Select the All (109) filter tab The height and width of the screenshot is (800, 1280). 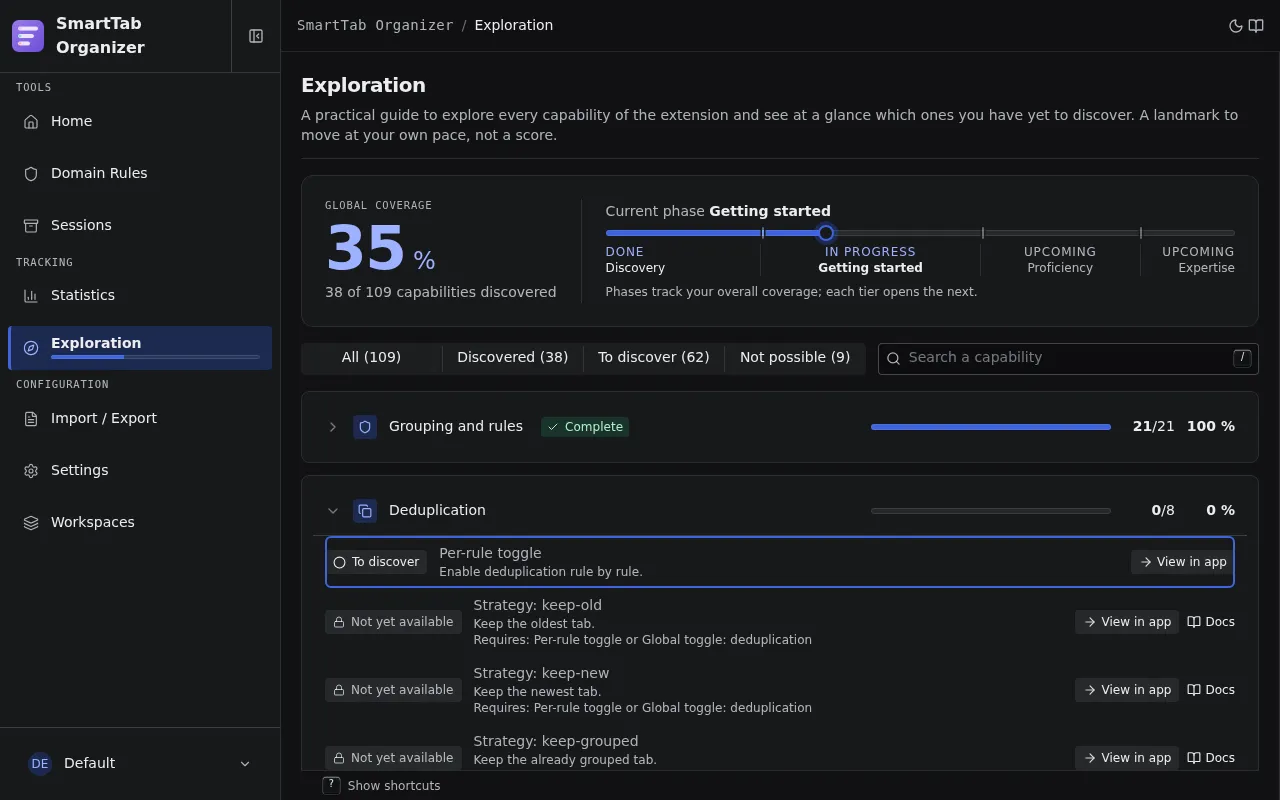[x=371, y=358]
